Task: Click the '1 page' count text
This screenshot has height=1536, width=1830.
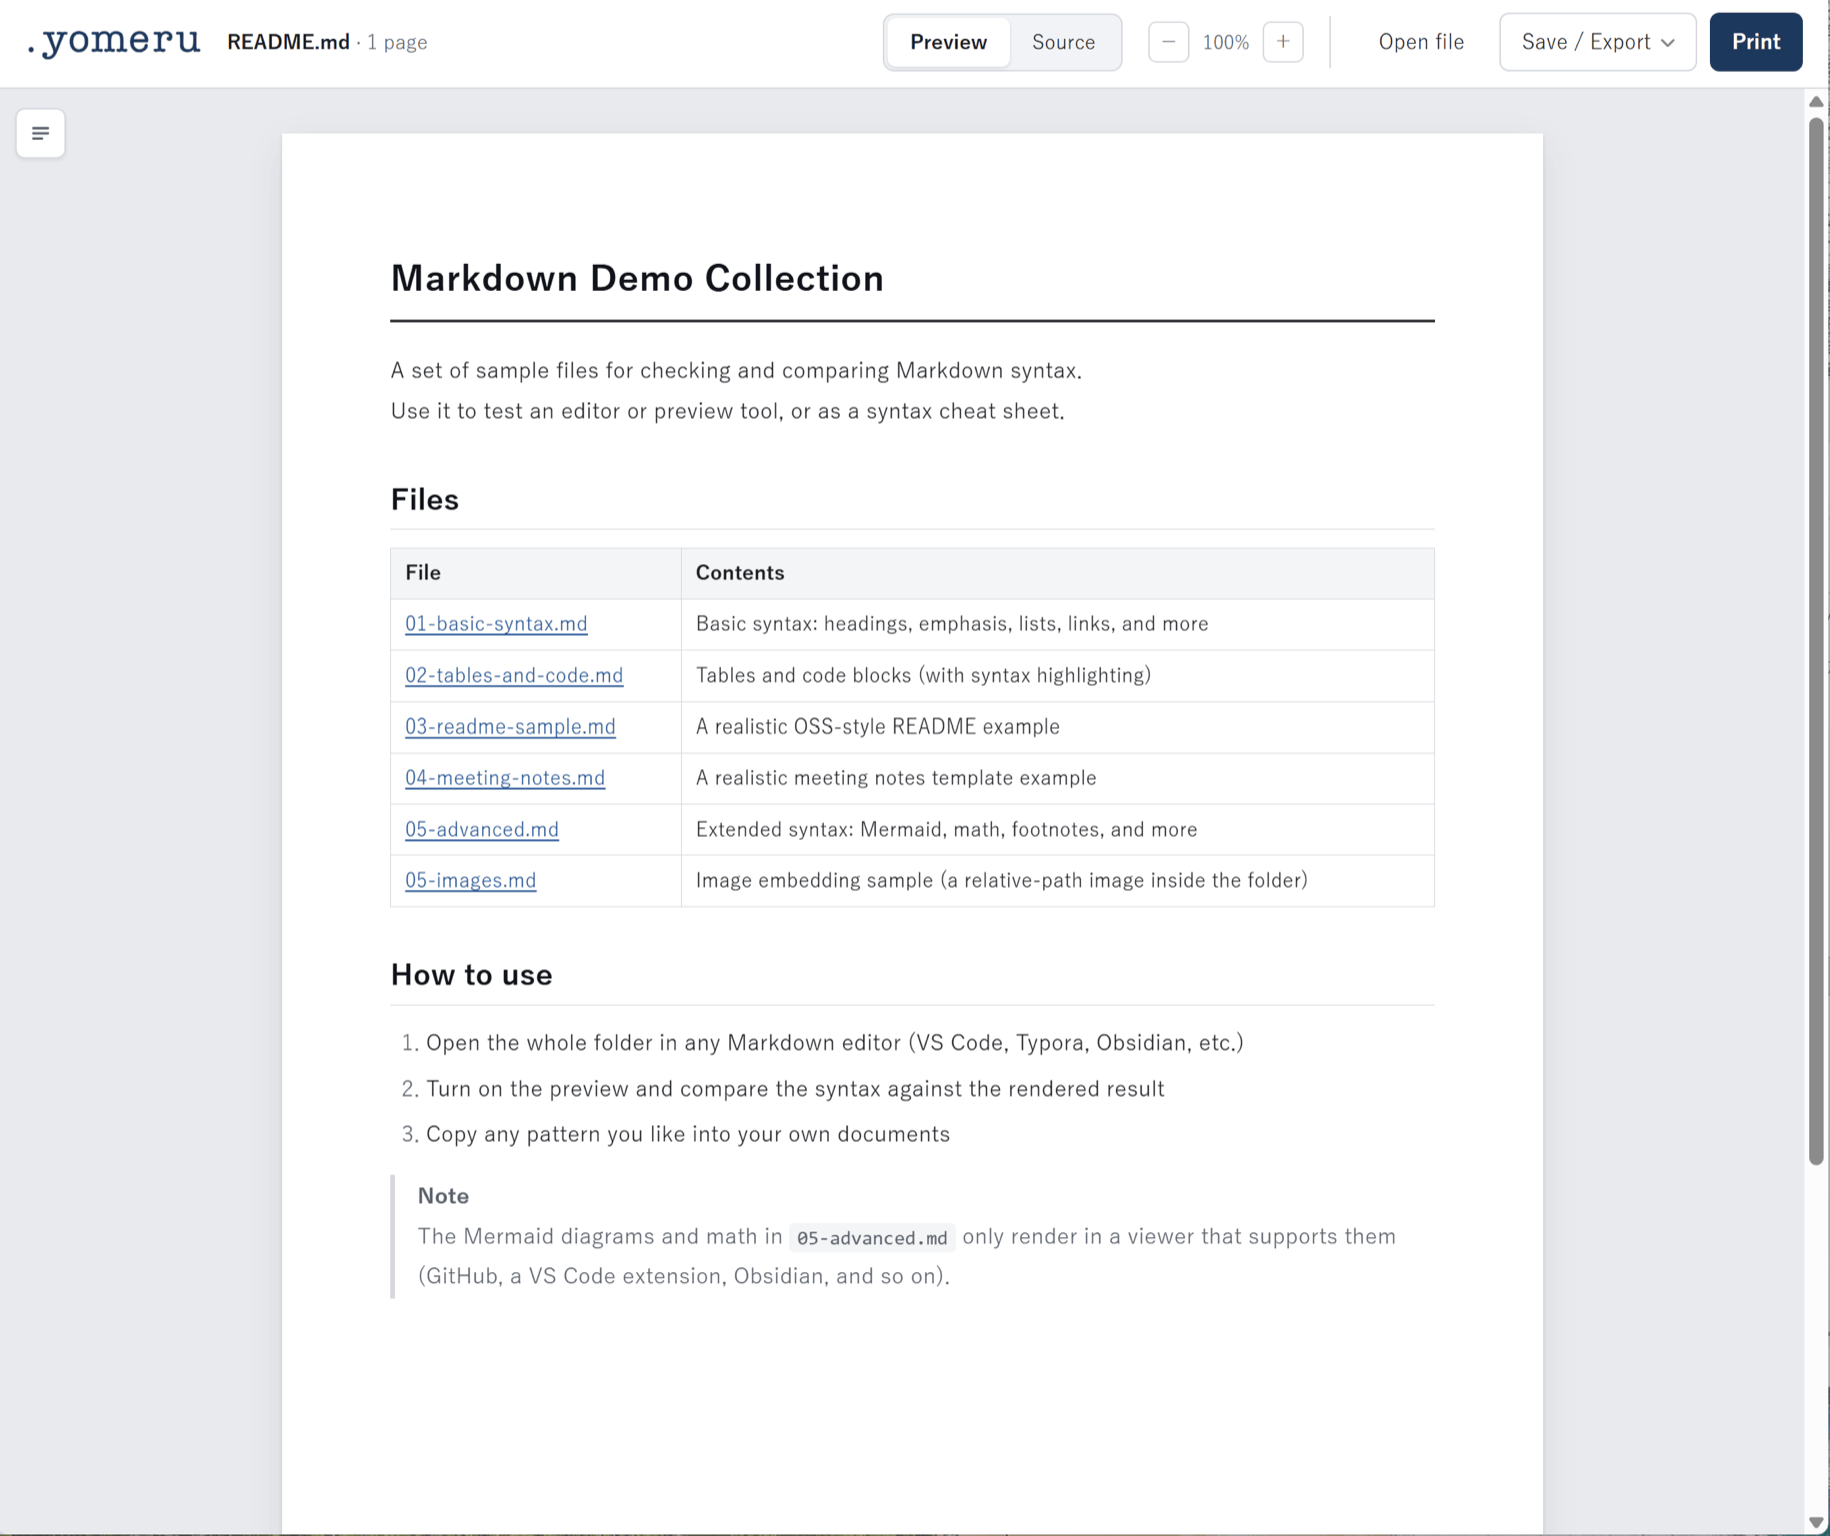Action: click(x=397, y=42)
